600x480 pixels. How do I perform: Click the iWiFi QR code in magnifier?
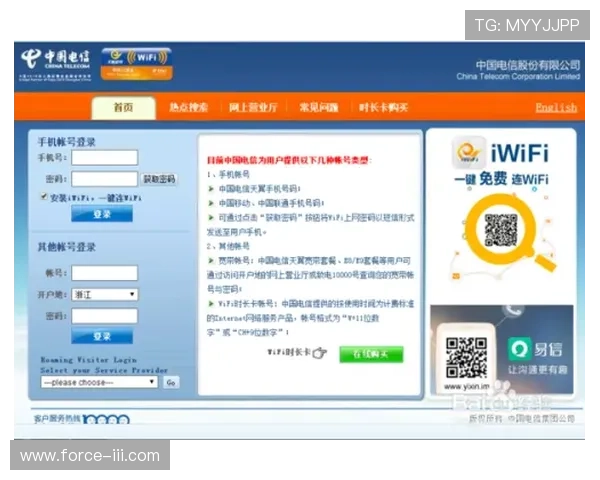point(501,230)
